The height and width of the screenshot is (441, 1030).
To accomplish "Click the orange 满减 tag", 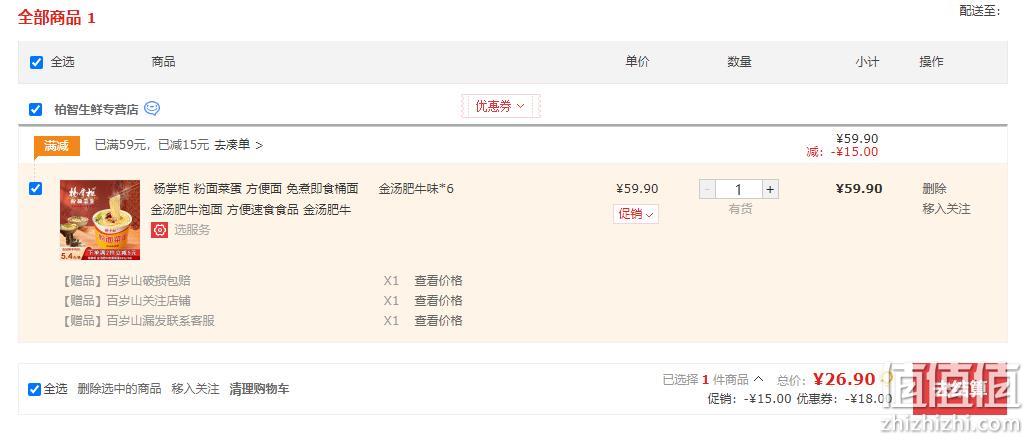I will [x=56, y=146].
